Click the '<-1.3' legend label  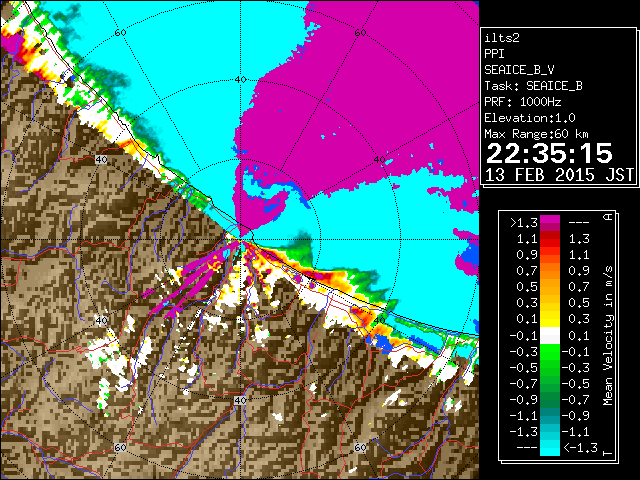coord(580,447)
